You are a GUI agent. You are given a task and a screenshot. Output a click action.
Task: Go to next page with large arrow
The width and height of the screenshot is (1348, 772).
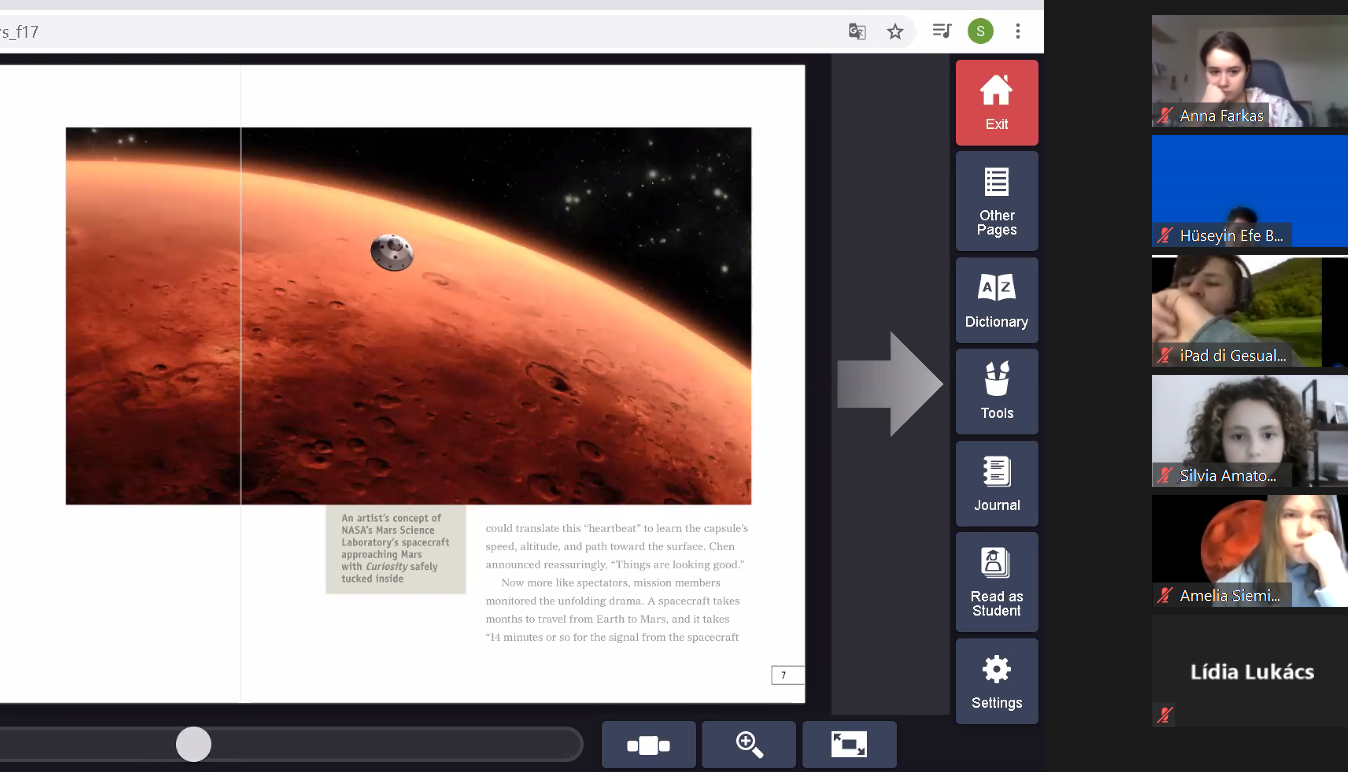[889, 385]
